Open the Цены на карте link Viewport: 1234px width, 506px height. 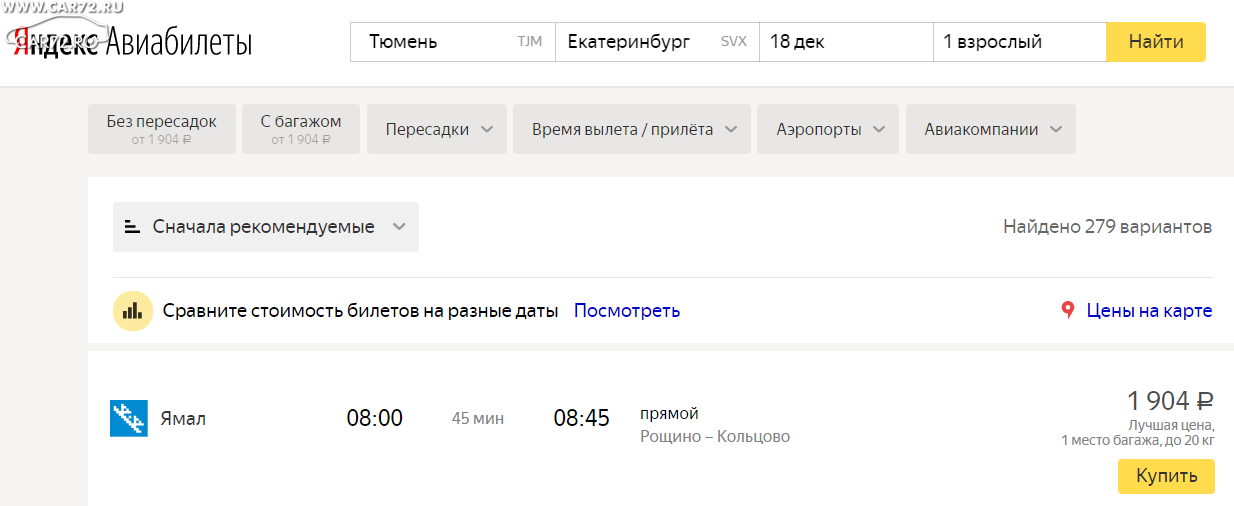pyautogui.click(x=1150, y=311)
